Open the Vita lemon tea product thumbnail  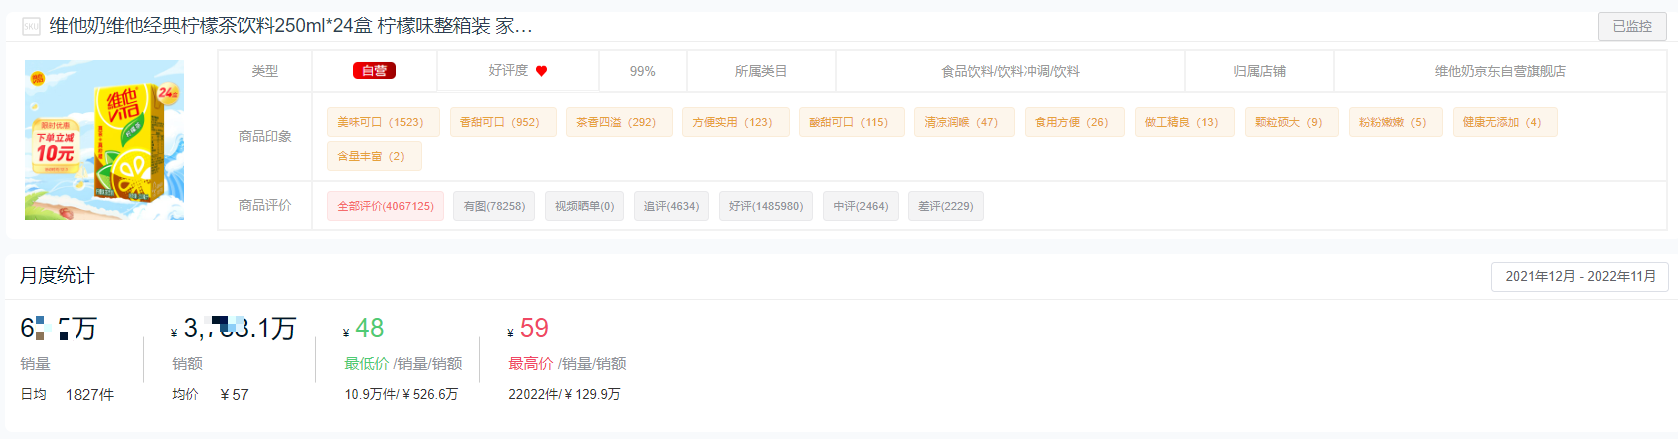tap(104, 140)
